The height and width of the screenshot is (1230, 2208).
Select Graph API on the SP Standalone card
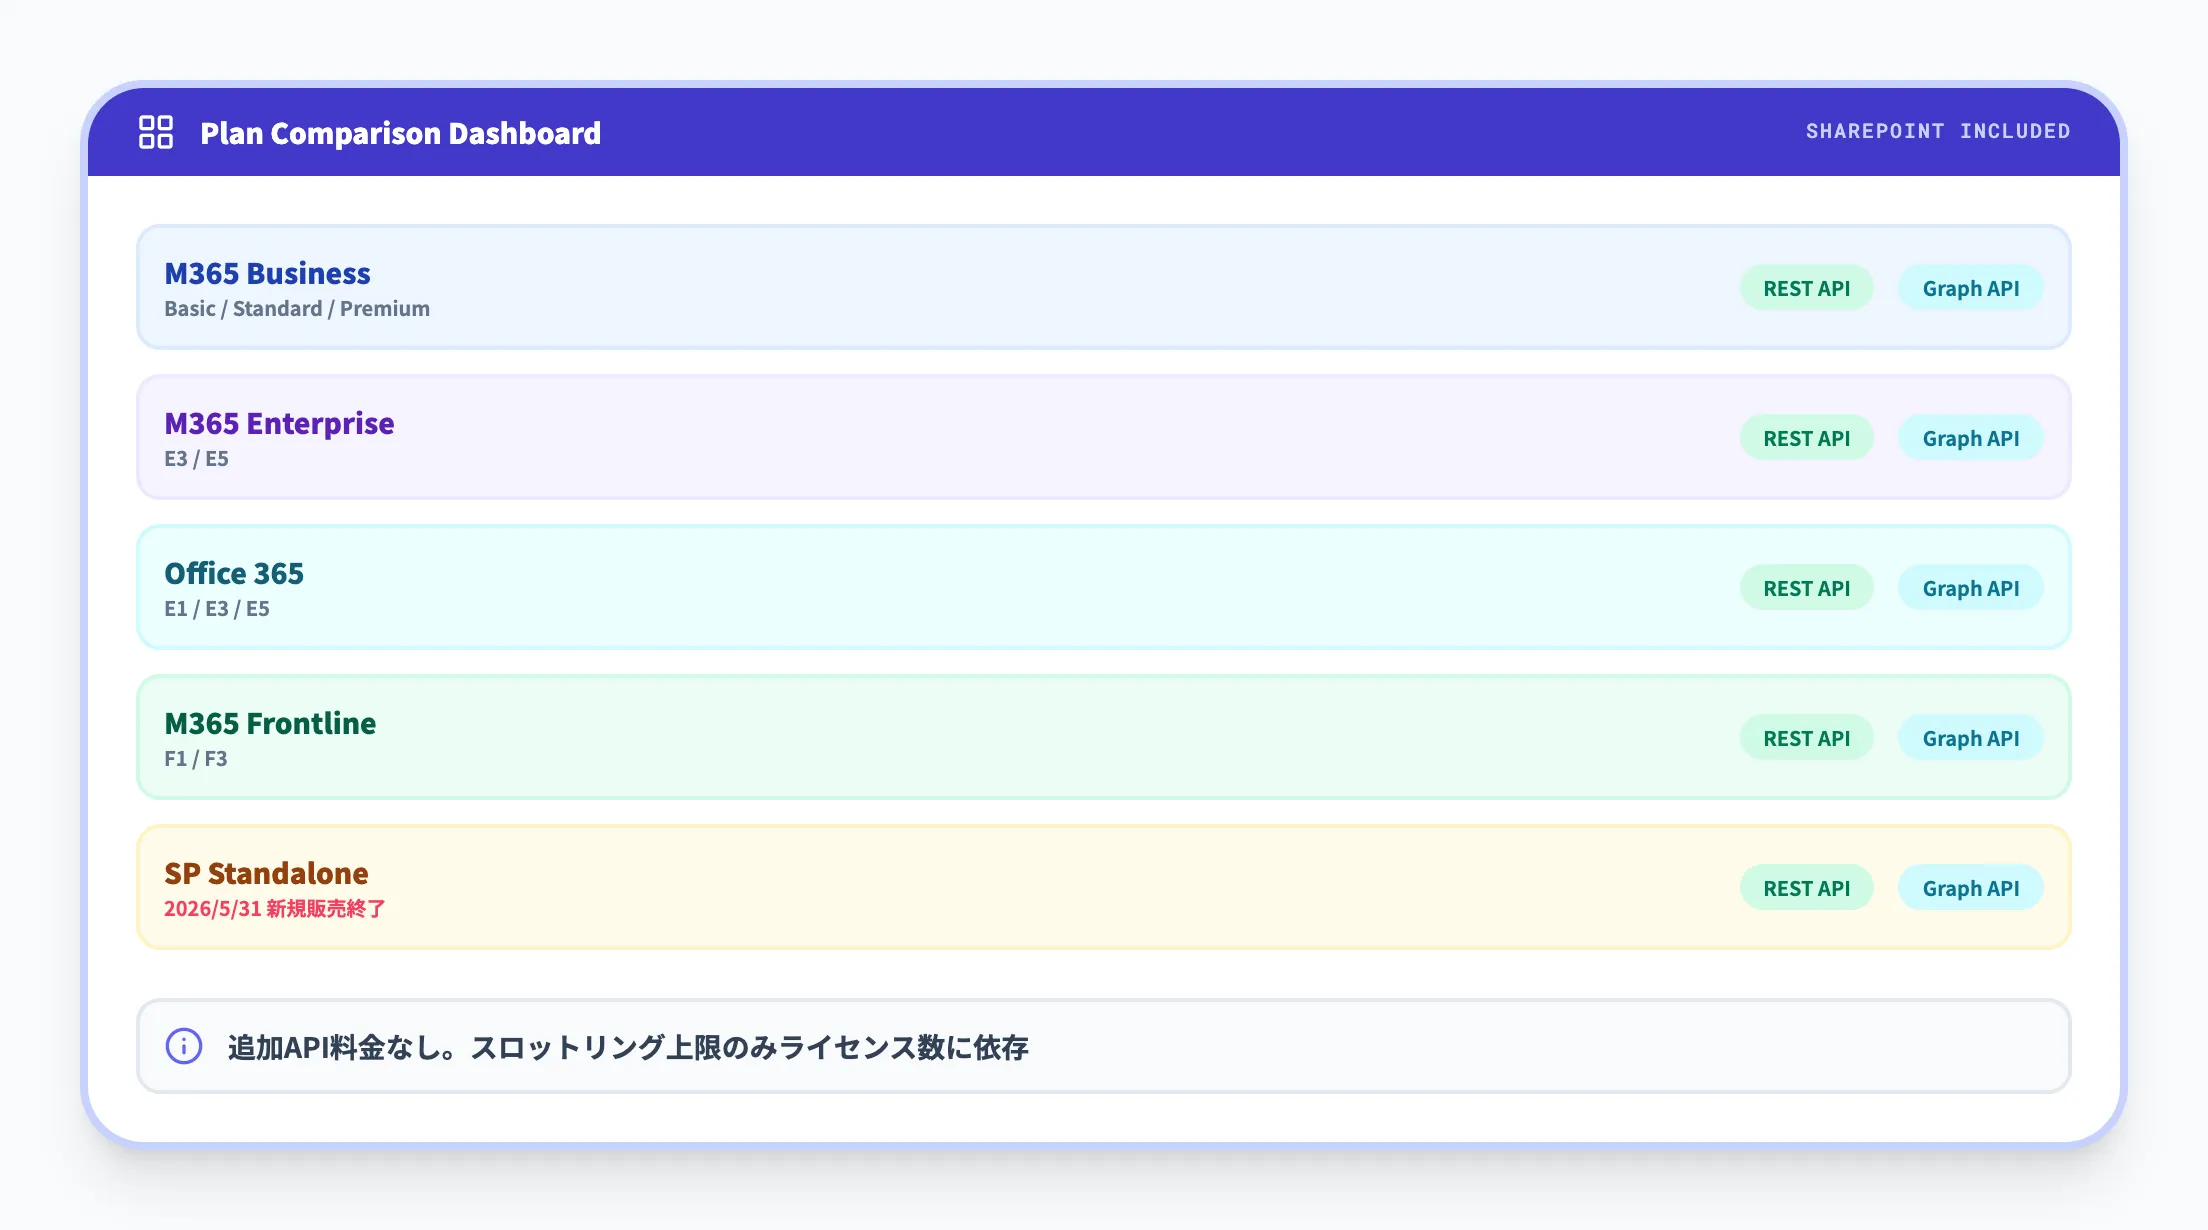(1970, 887)
